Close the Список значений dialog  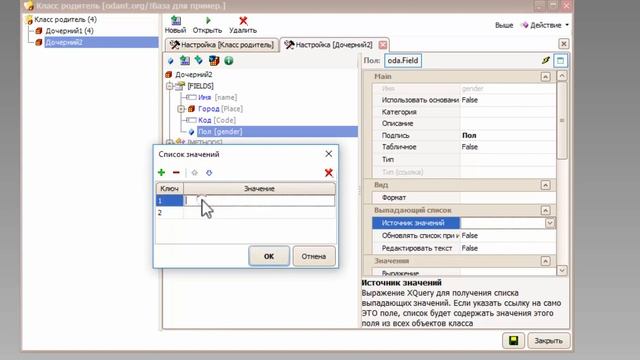coord(329,154)
